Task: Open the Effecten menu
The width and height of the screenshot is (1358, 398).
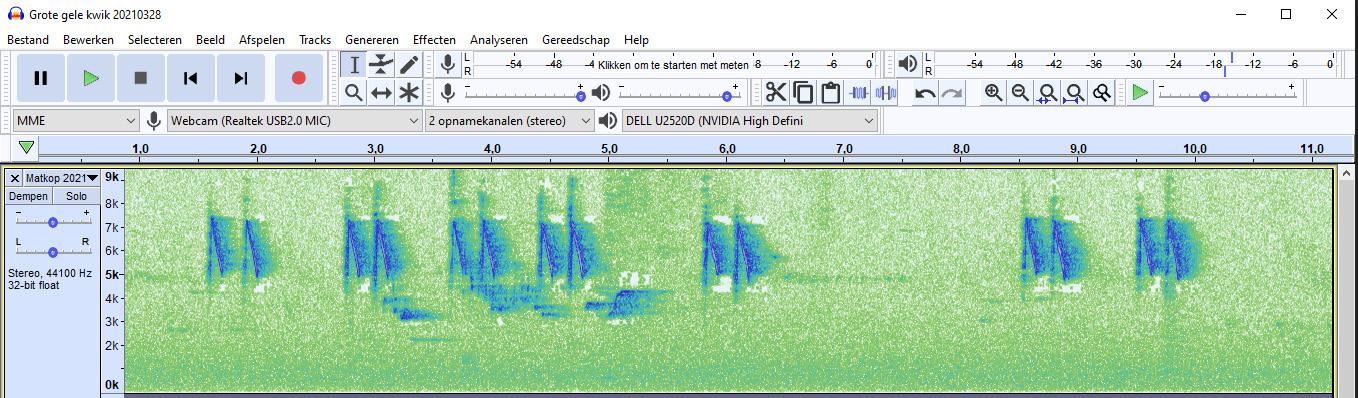Action: [x=434, y=40]
